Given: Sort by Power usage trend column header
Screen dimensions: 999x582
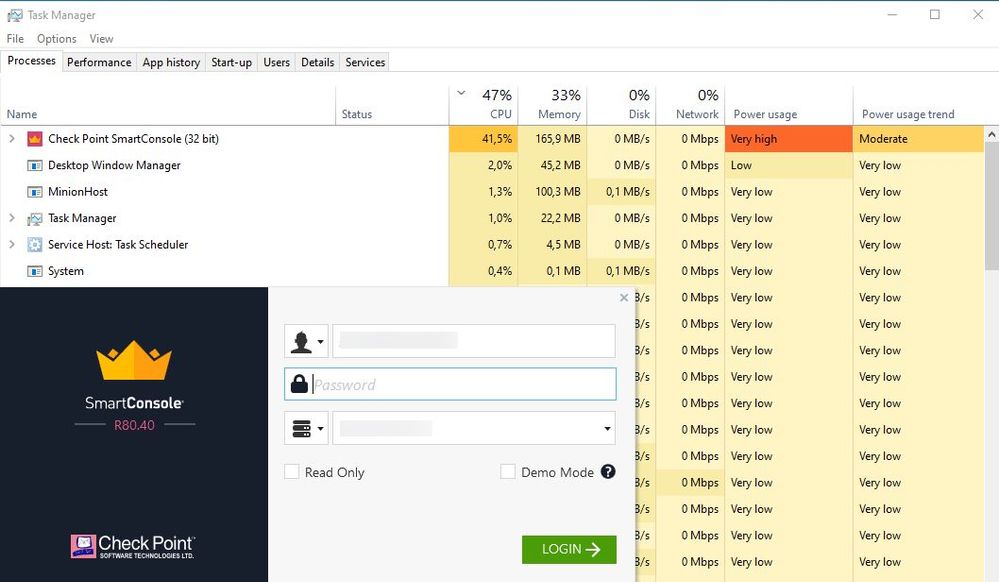Looking at the screenshot, I should 918,105.
